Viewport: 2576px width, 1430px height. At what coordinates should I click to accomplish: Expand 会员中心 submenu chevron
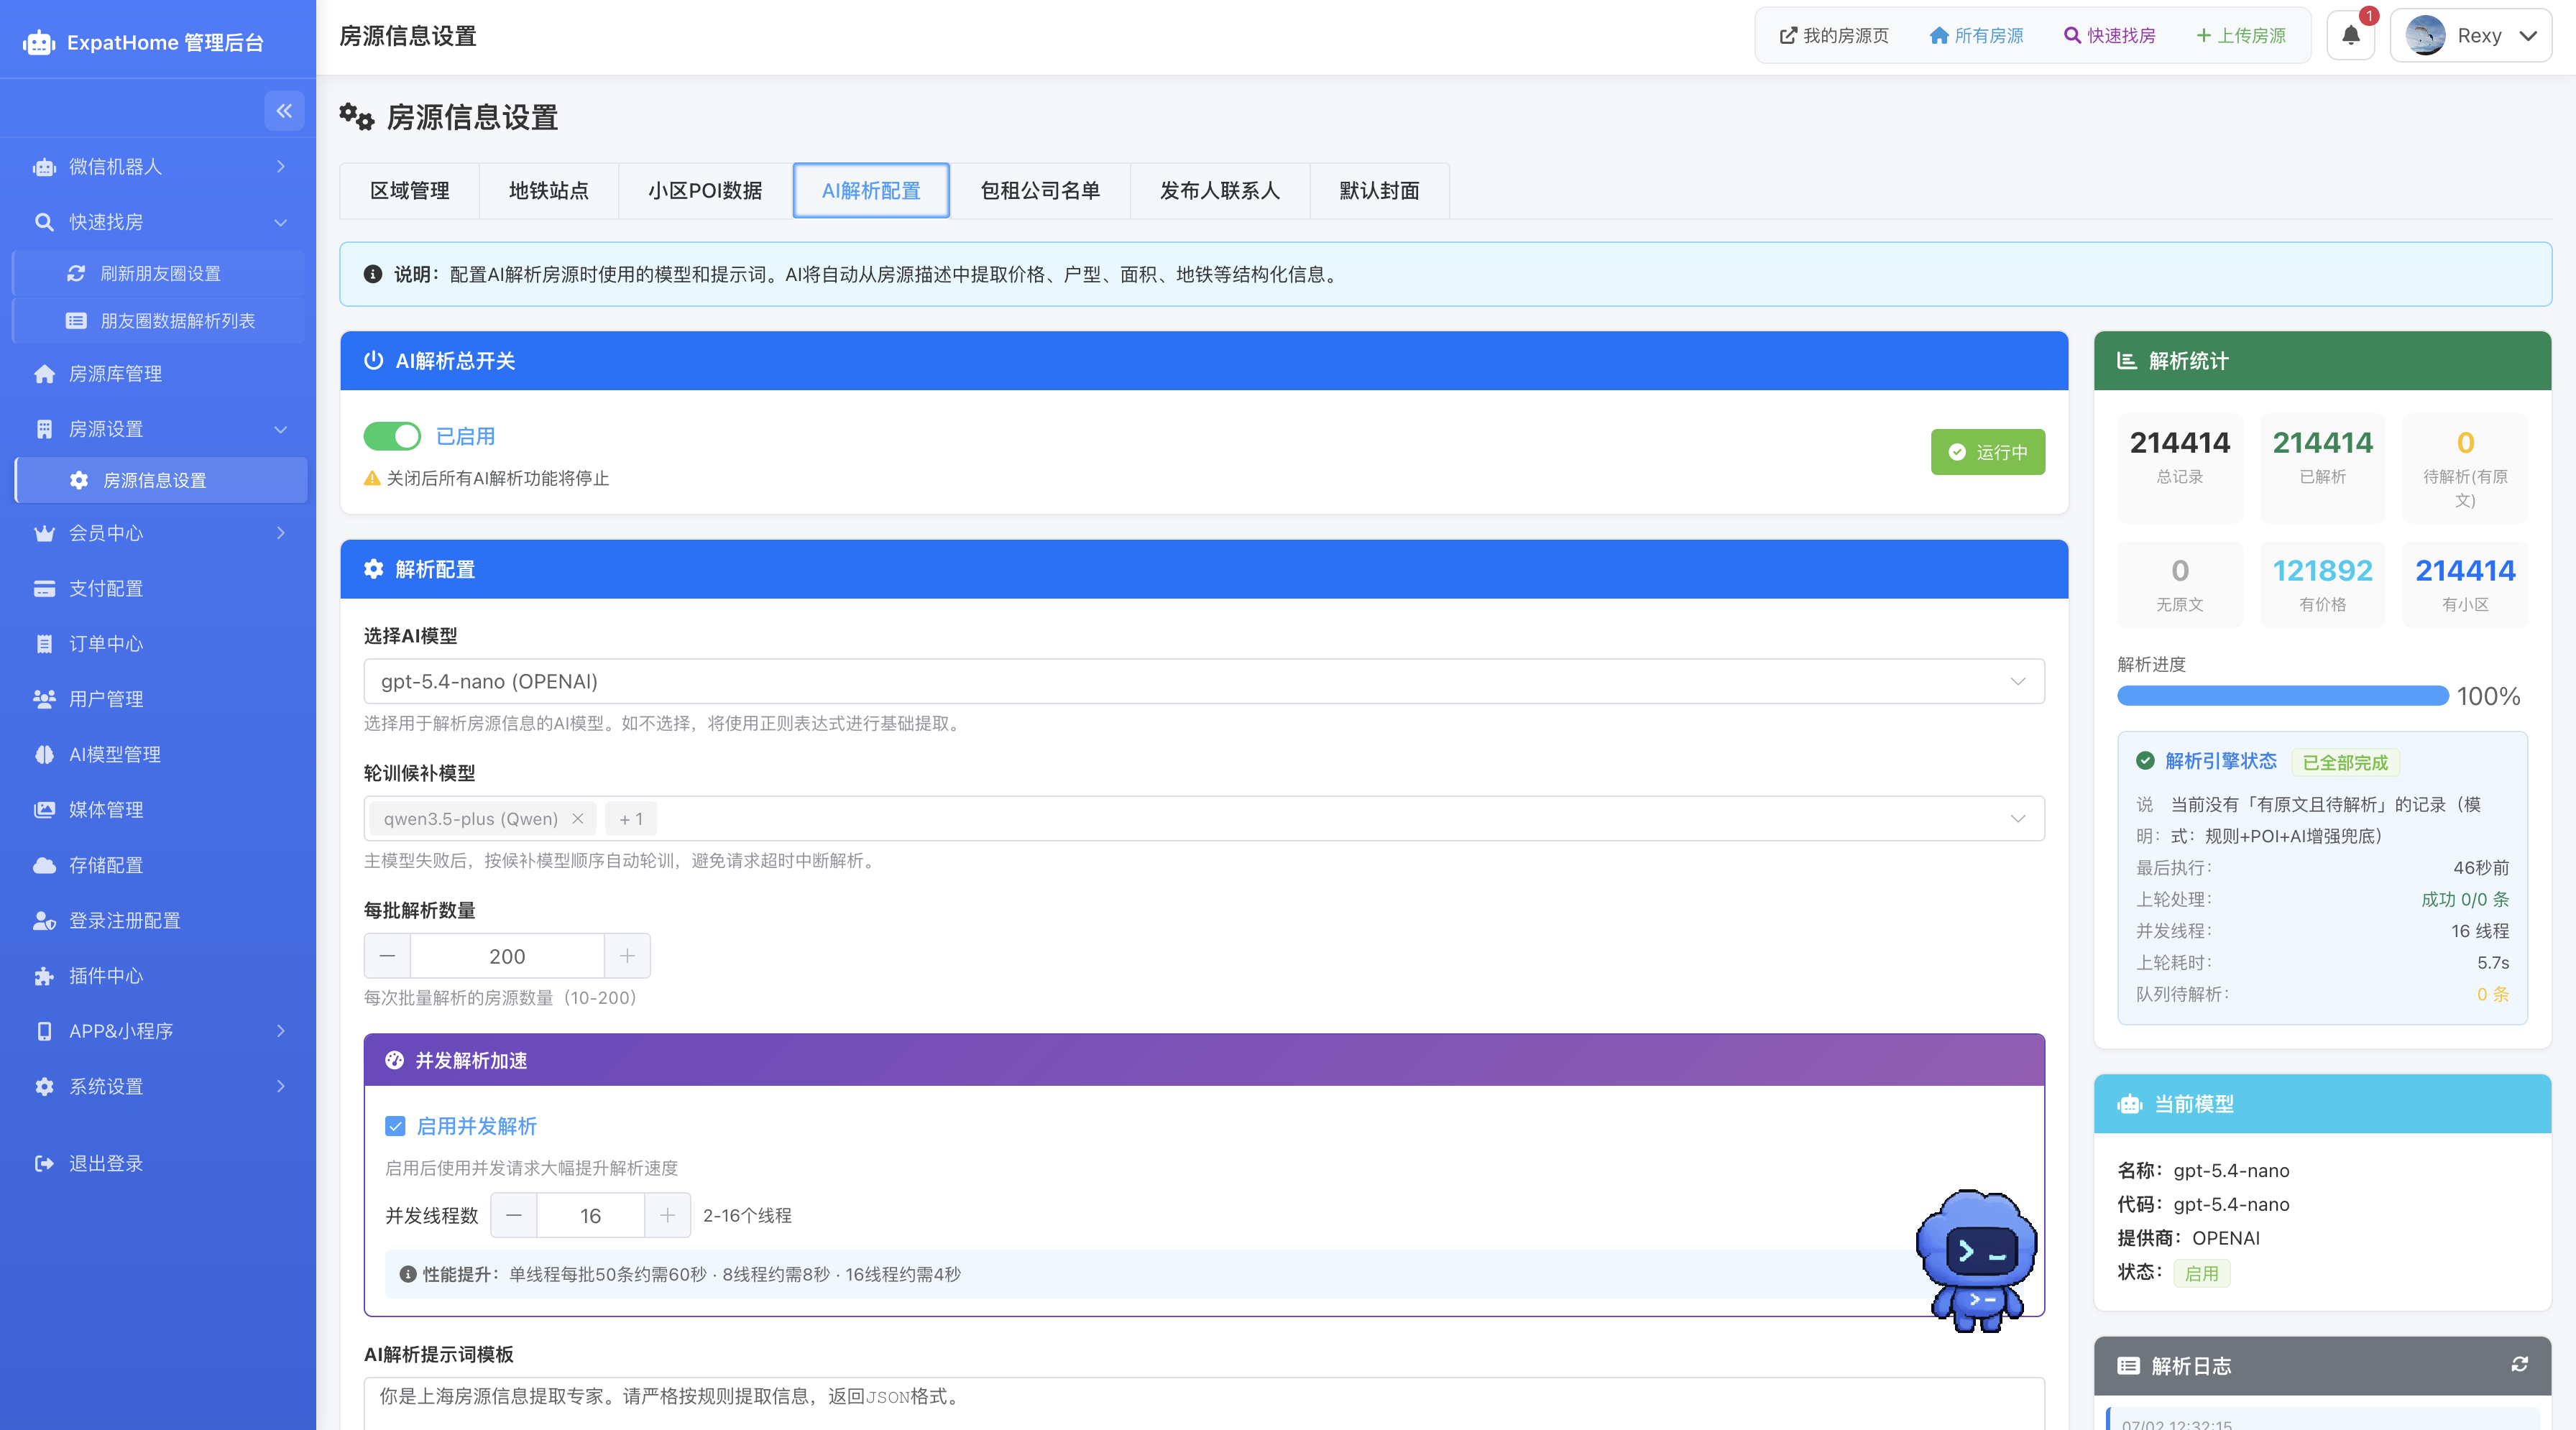[x=281, y=533]
